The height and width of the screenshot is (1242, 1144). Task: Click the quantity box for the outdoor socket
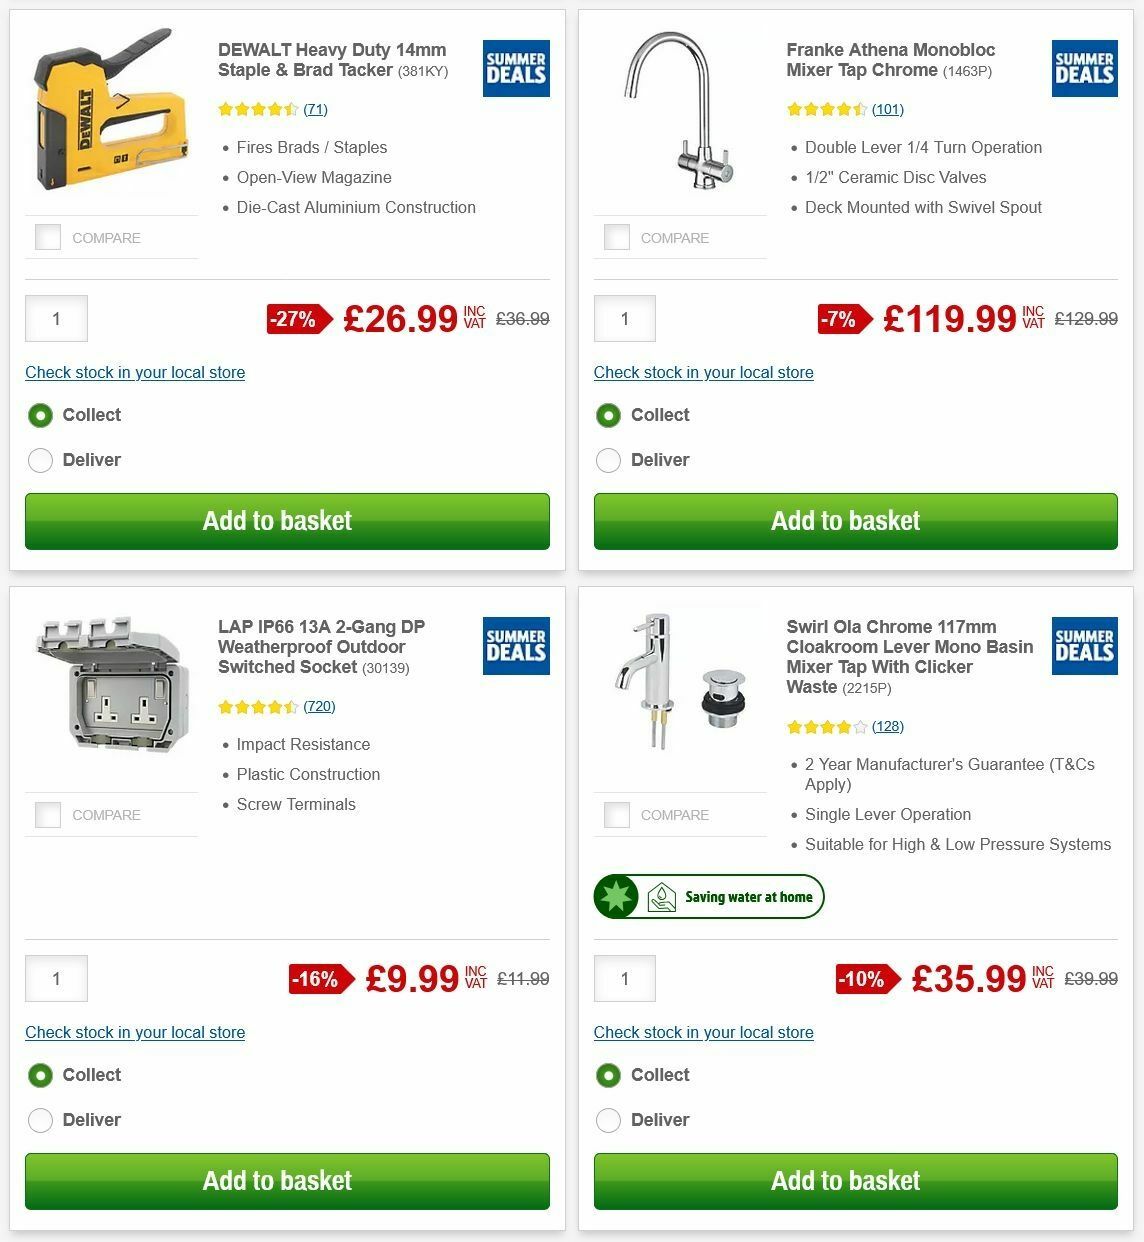click(x=56, y=978)
